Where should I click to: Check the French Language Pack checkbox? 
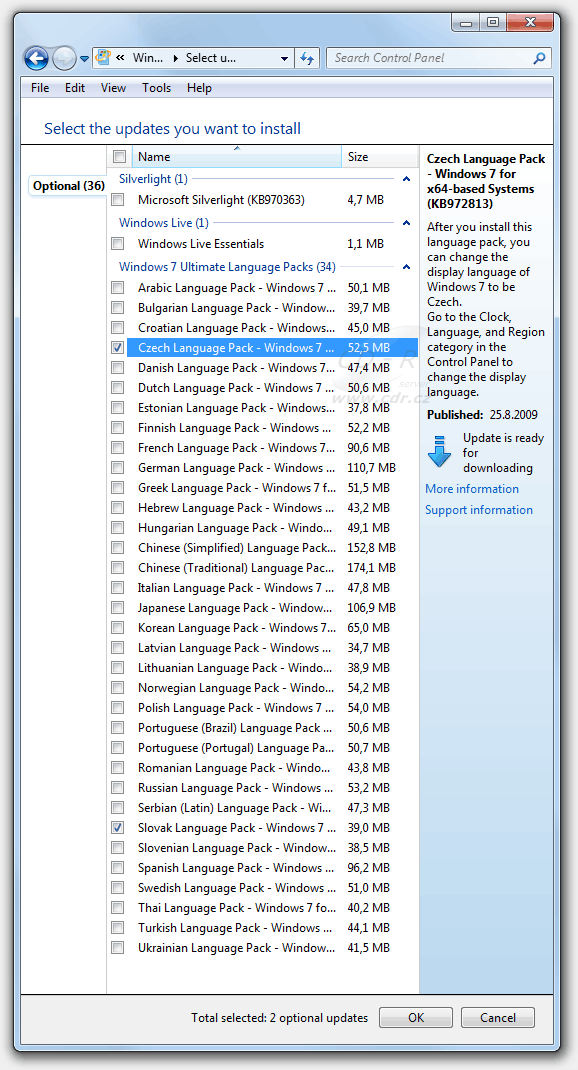pos(118,448)
